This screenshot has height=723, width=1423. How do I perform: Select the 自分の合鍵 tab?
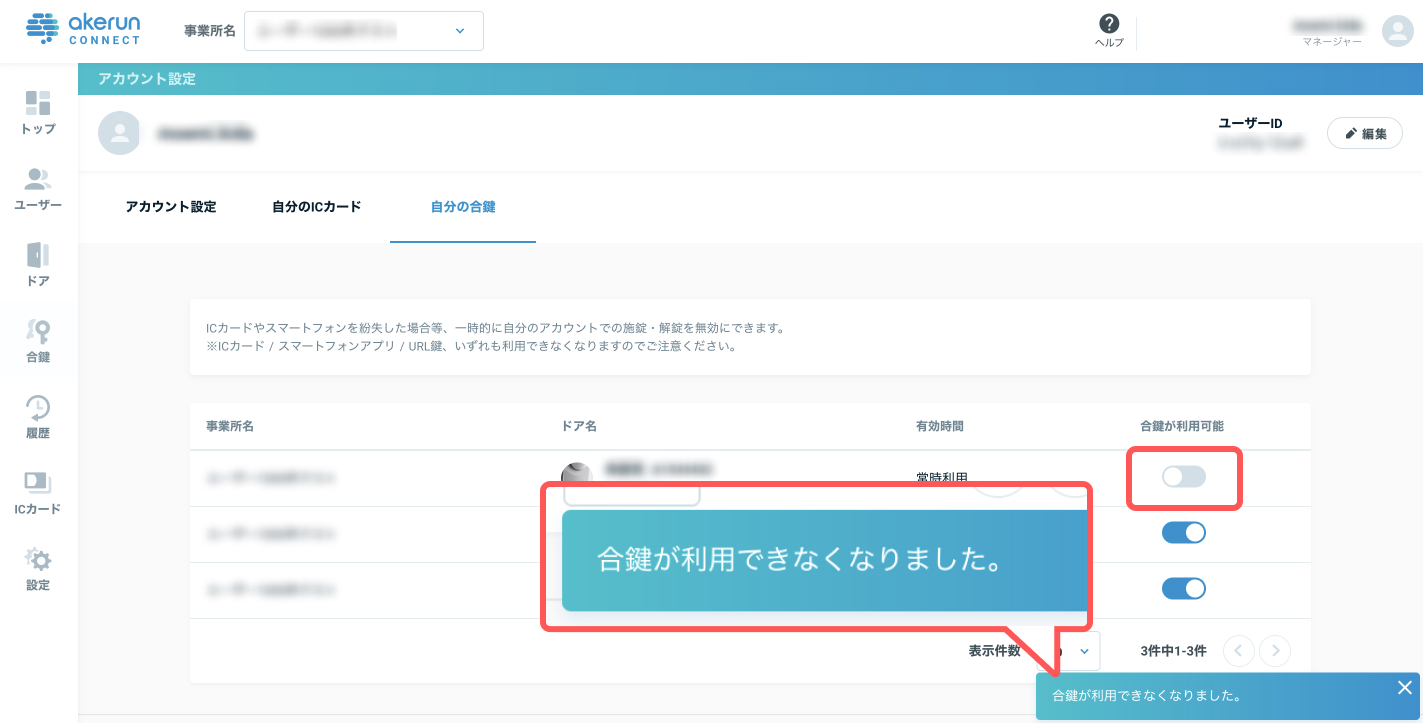[463, 207]
